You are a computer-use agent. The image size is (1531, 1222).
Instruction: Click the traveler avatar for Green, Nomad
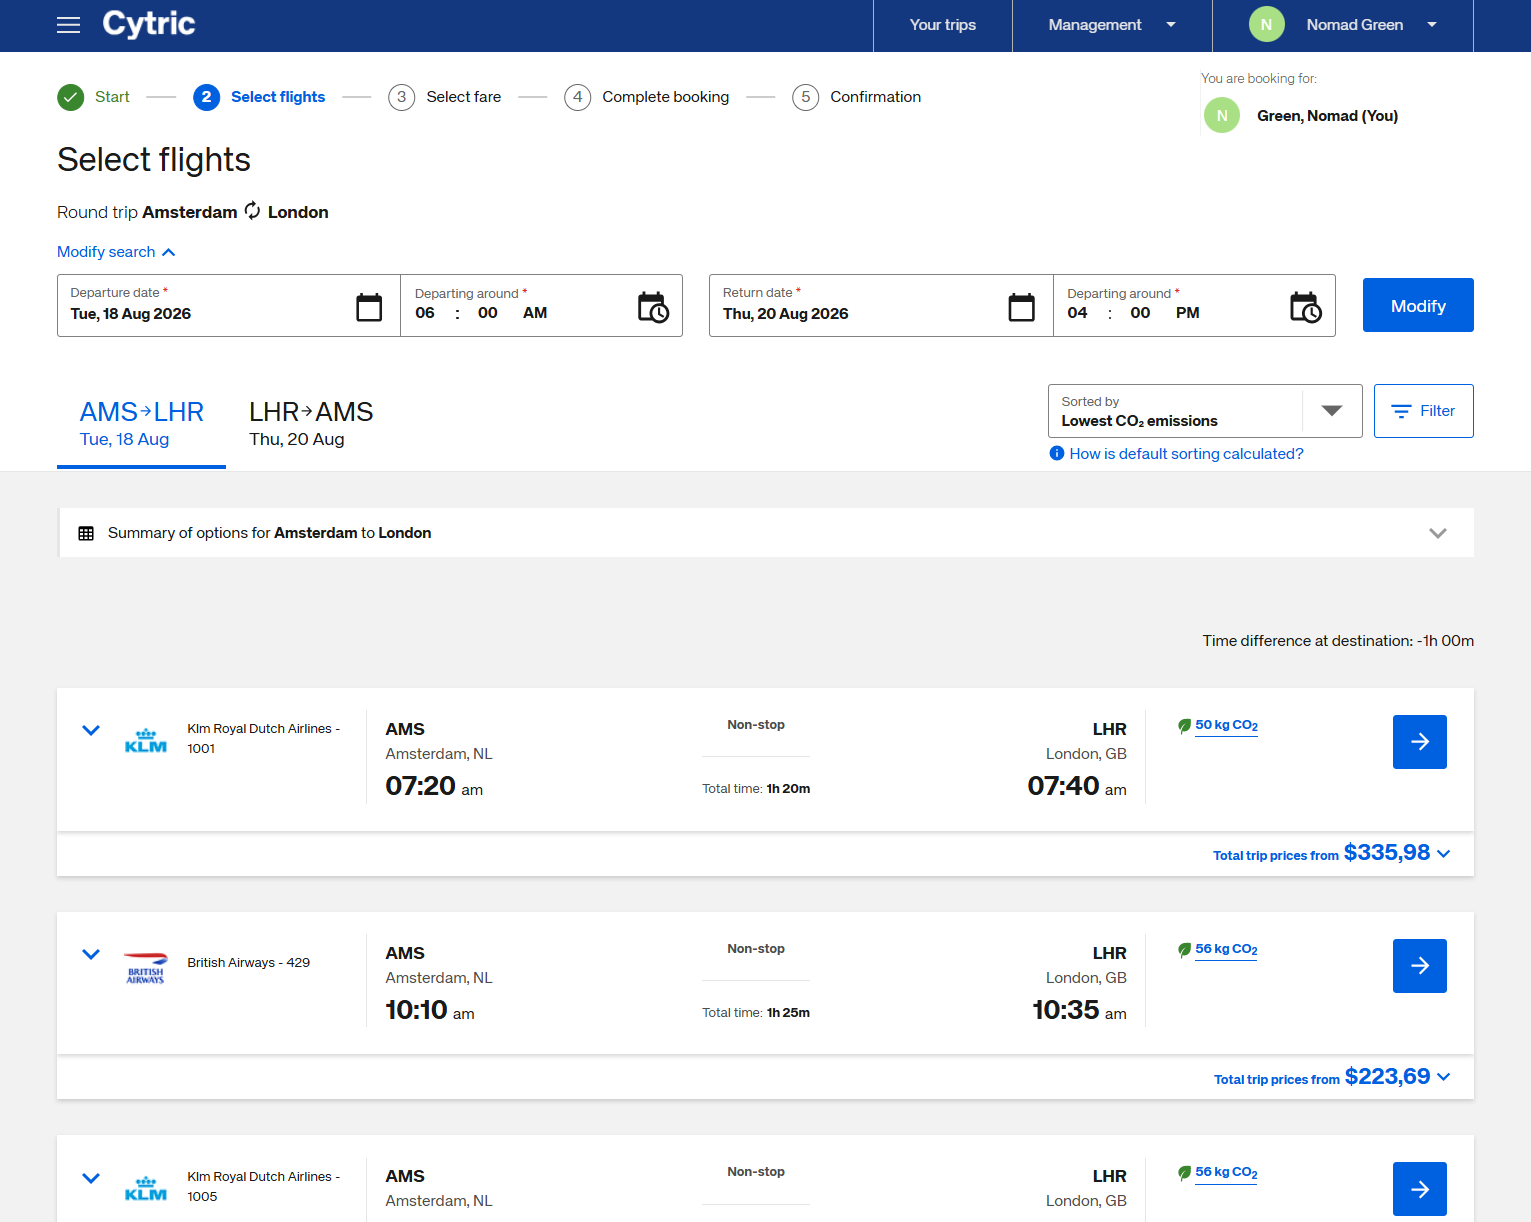click(1222, 116)
